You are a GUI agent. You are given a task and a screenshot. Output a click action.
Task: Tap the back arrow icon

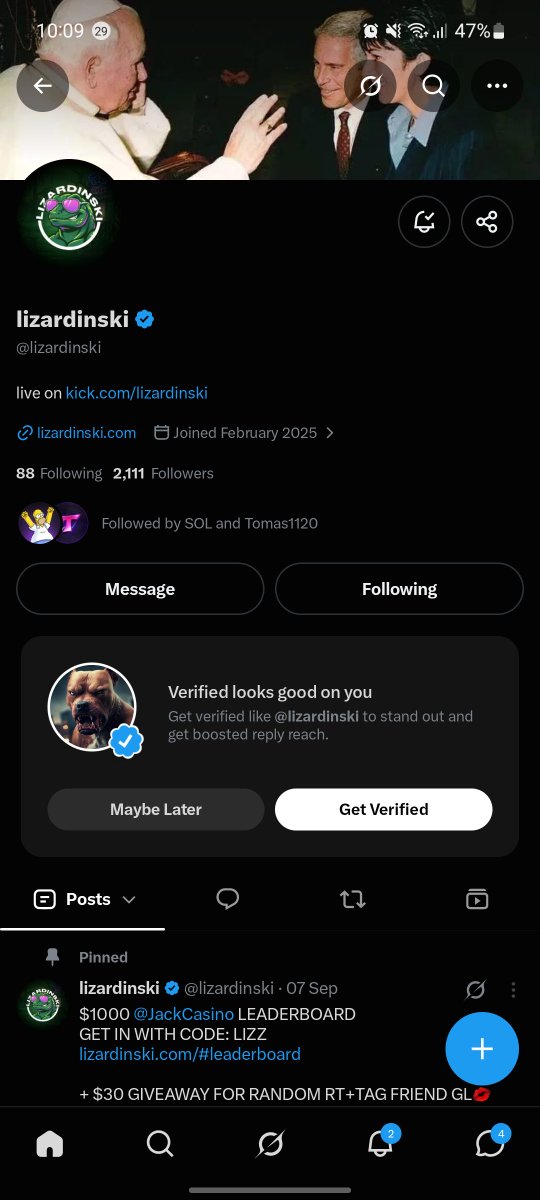pyautogui.click(x=43, y=86)
